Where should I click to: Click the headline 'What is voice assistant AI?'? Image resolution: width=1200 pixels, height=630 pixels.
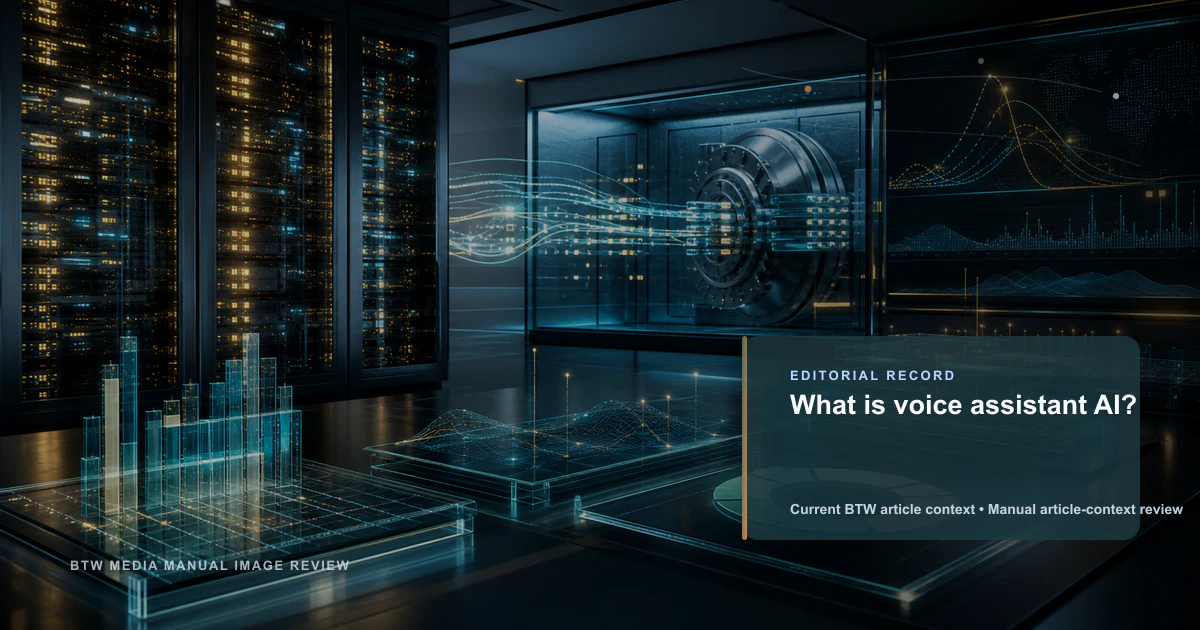point(963,405)
